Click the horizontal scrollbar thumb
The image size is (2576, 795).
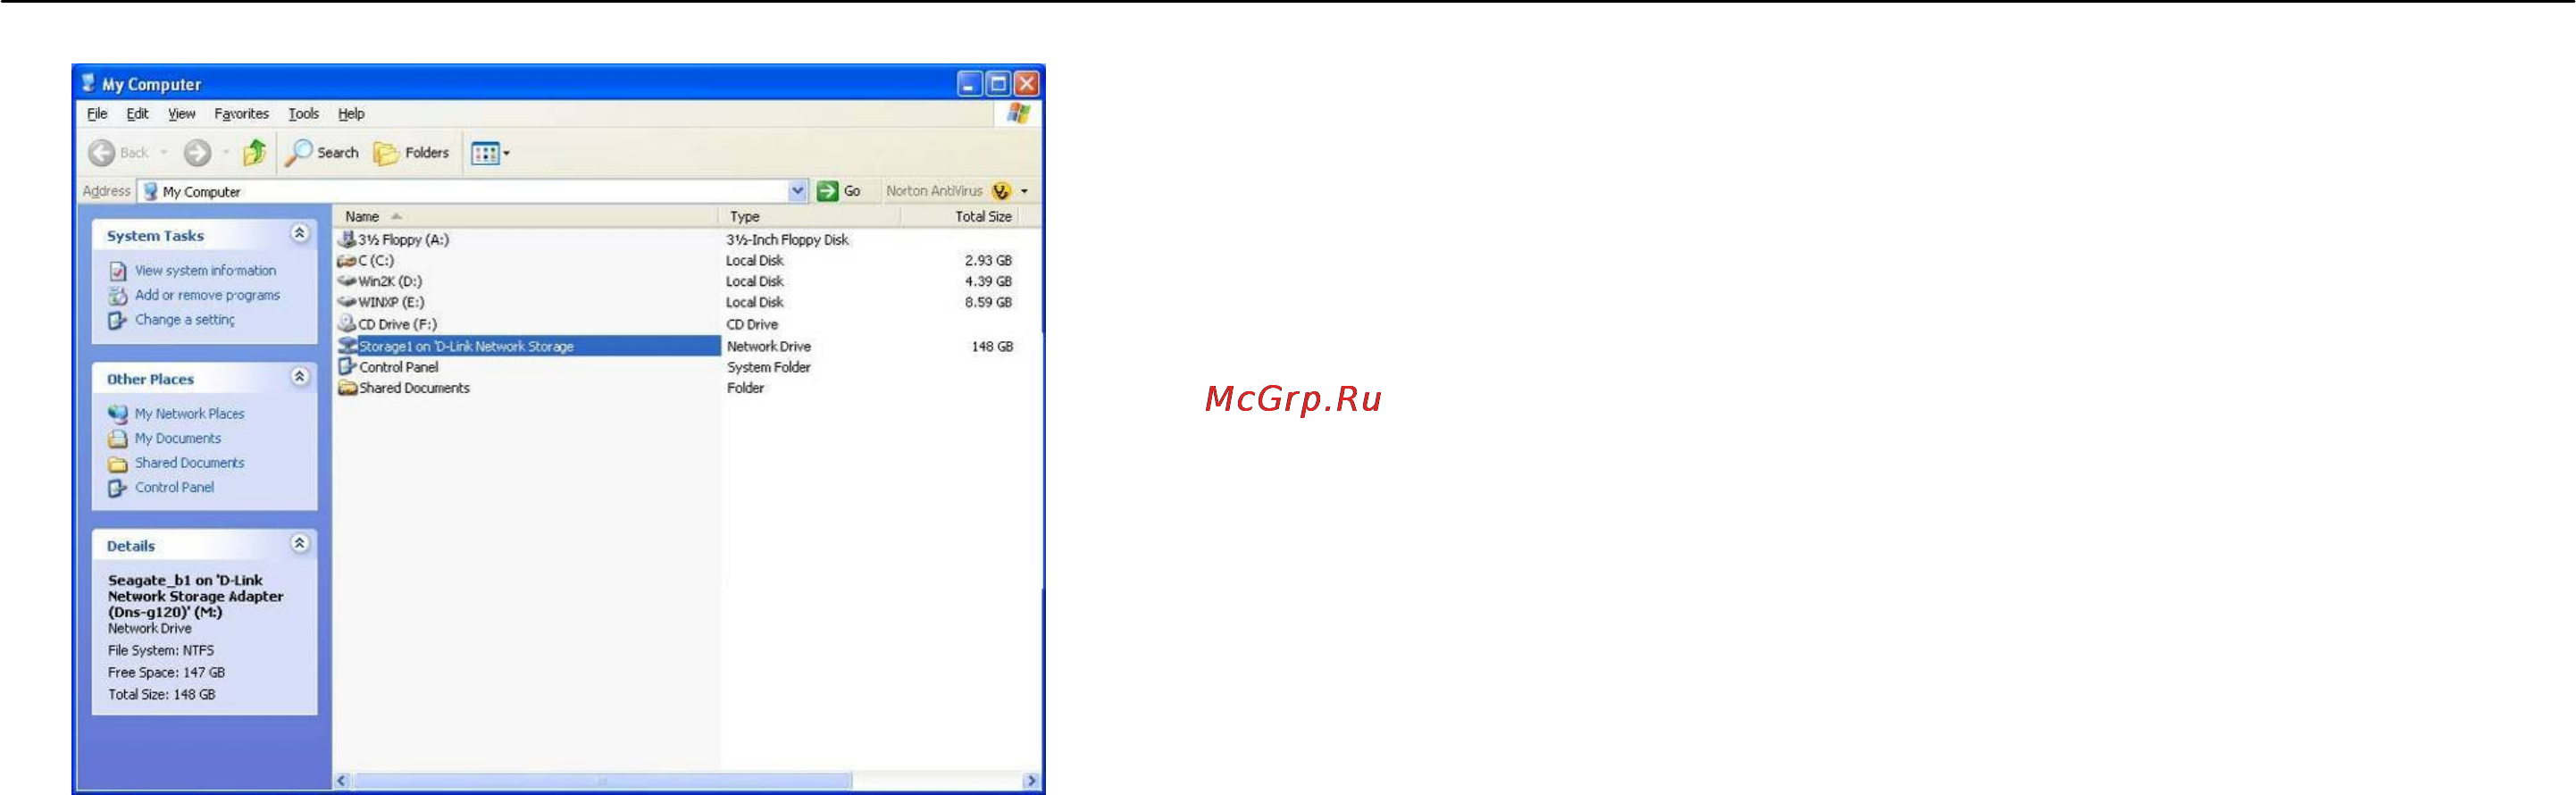tap(602, 780)
